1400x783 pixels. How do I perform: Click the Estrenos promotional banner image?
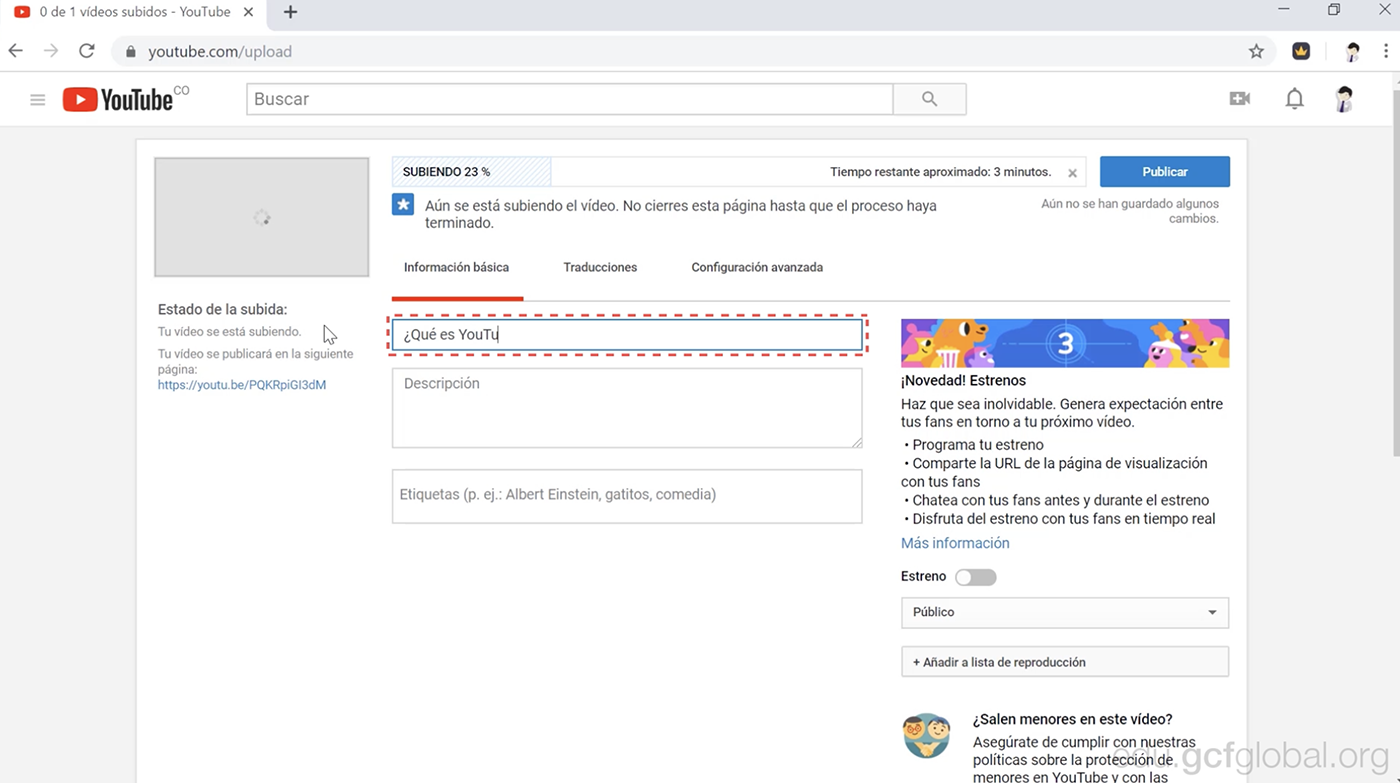point(1065,344)
